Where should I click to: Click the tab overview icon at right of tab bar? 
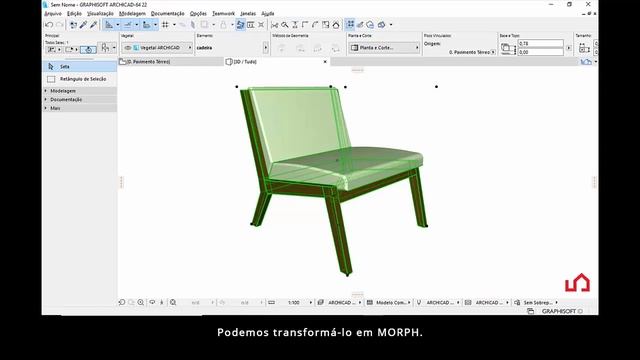[x=586, y=62]
